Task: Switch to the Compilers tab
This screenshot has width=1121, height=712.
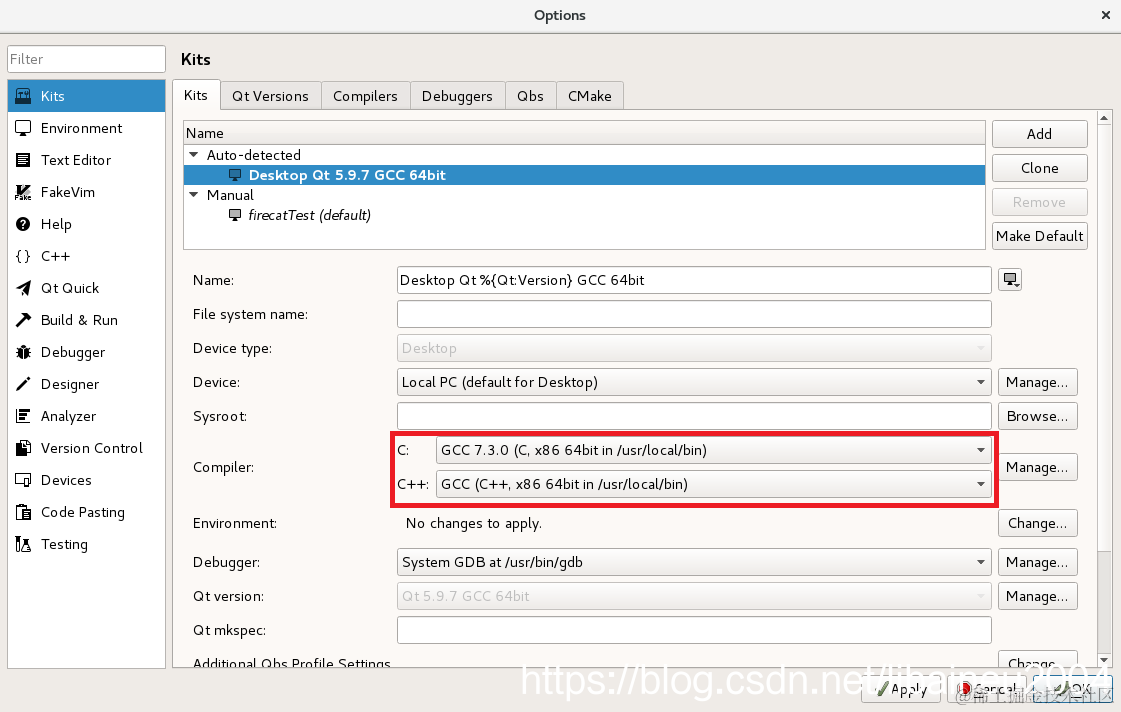Action: (x=365, y=96)
